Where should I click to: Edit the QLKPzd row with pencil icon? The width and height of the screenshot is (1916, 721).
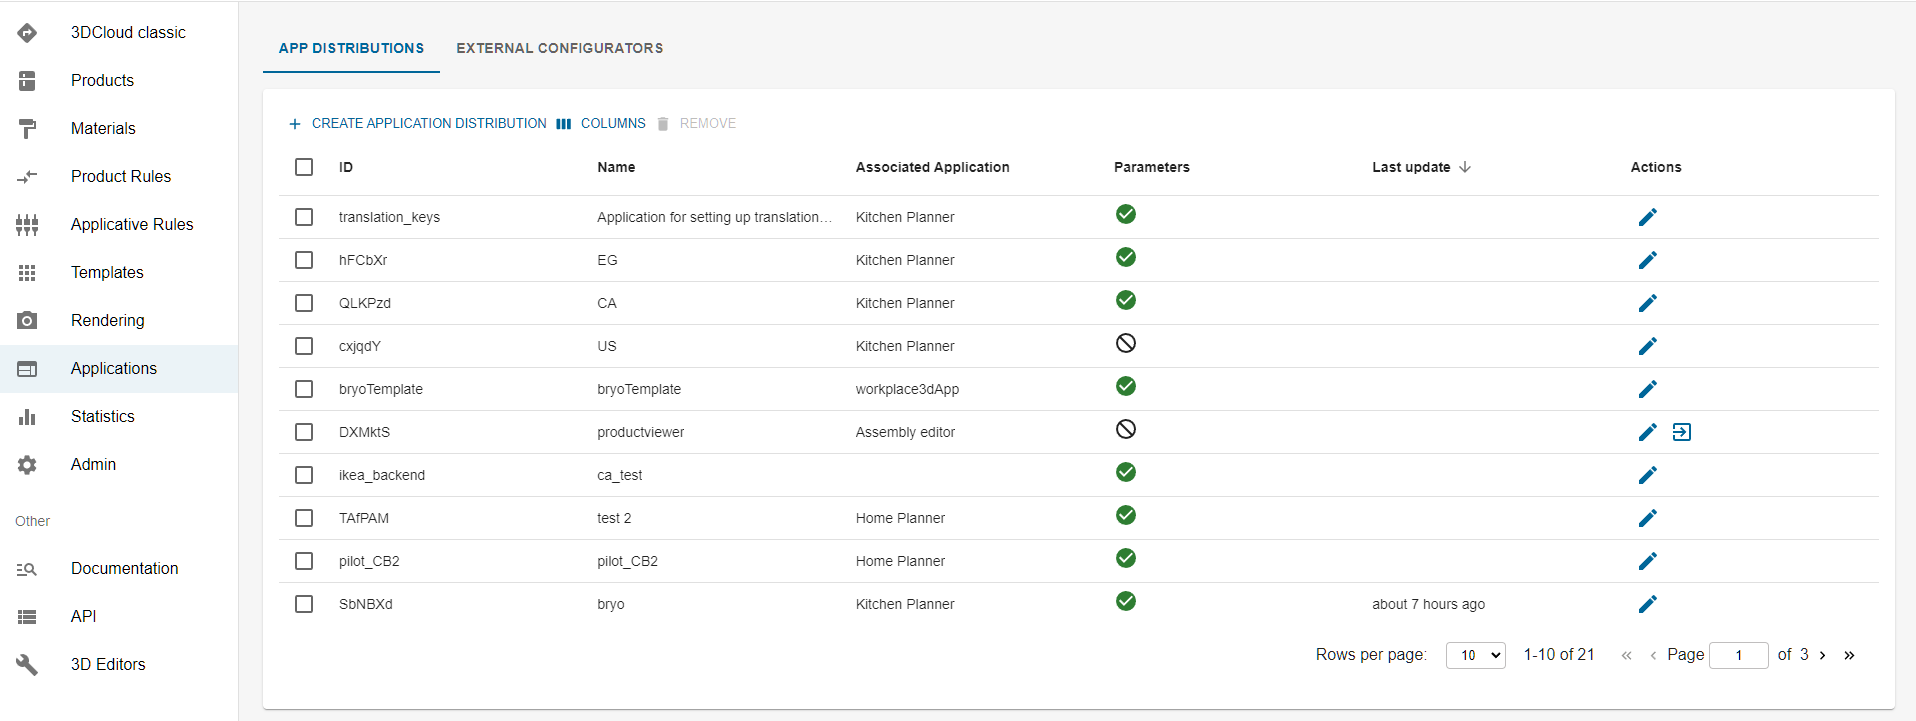click(x=1648, y=303)
